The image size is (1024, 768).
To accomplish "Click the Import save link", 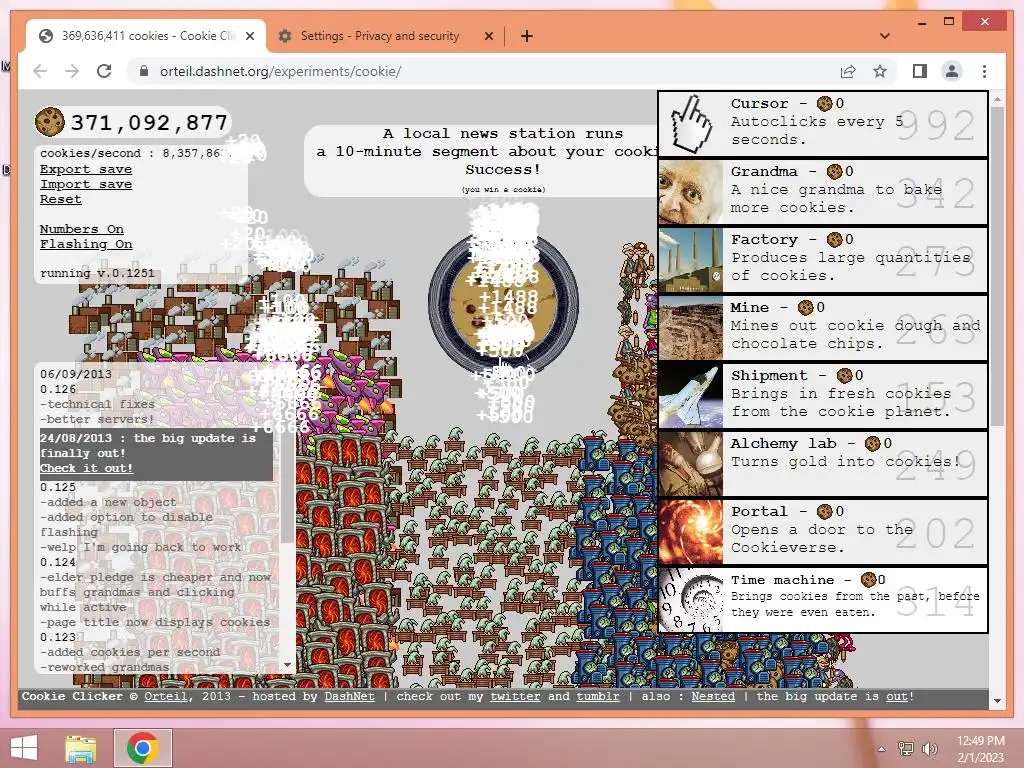I will click(x=86, y=184).
